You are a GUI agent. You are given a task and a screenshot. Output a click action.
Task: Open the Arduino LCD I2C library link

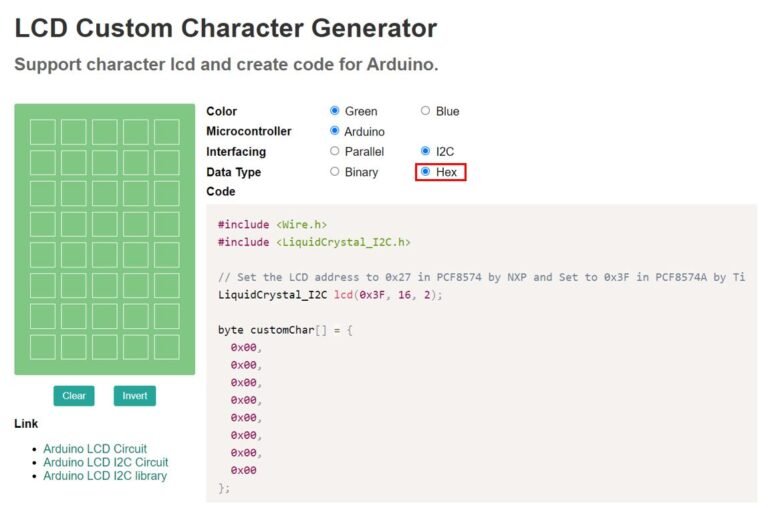pos(105,476)
